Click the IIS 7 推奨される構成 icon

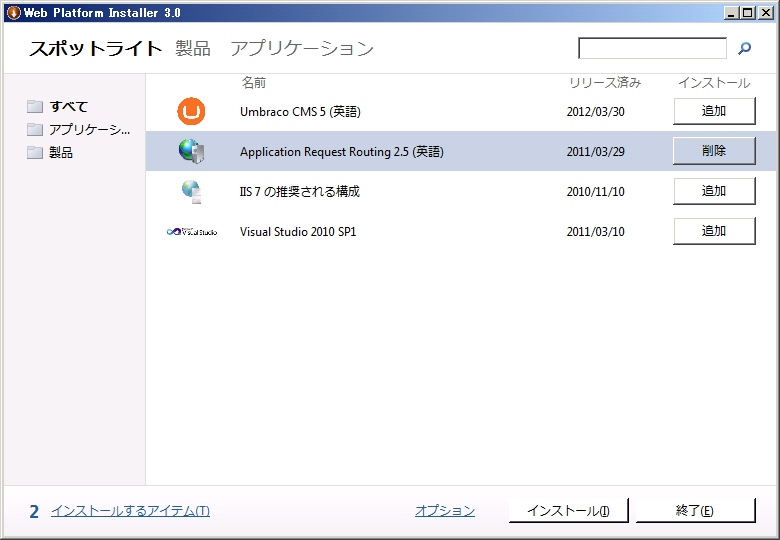192,191
